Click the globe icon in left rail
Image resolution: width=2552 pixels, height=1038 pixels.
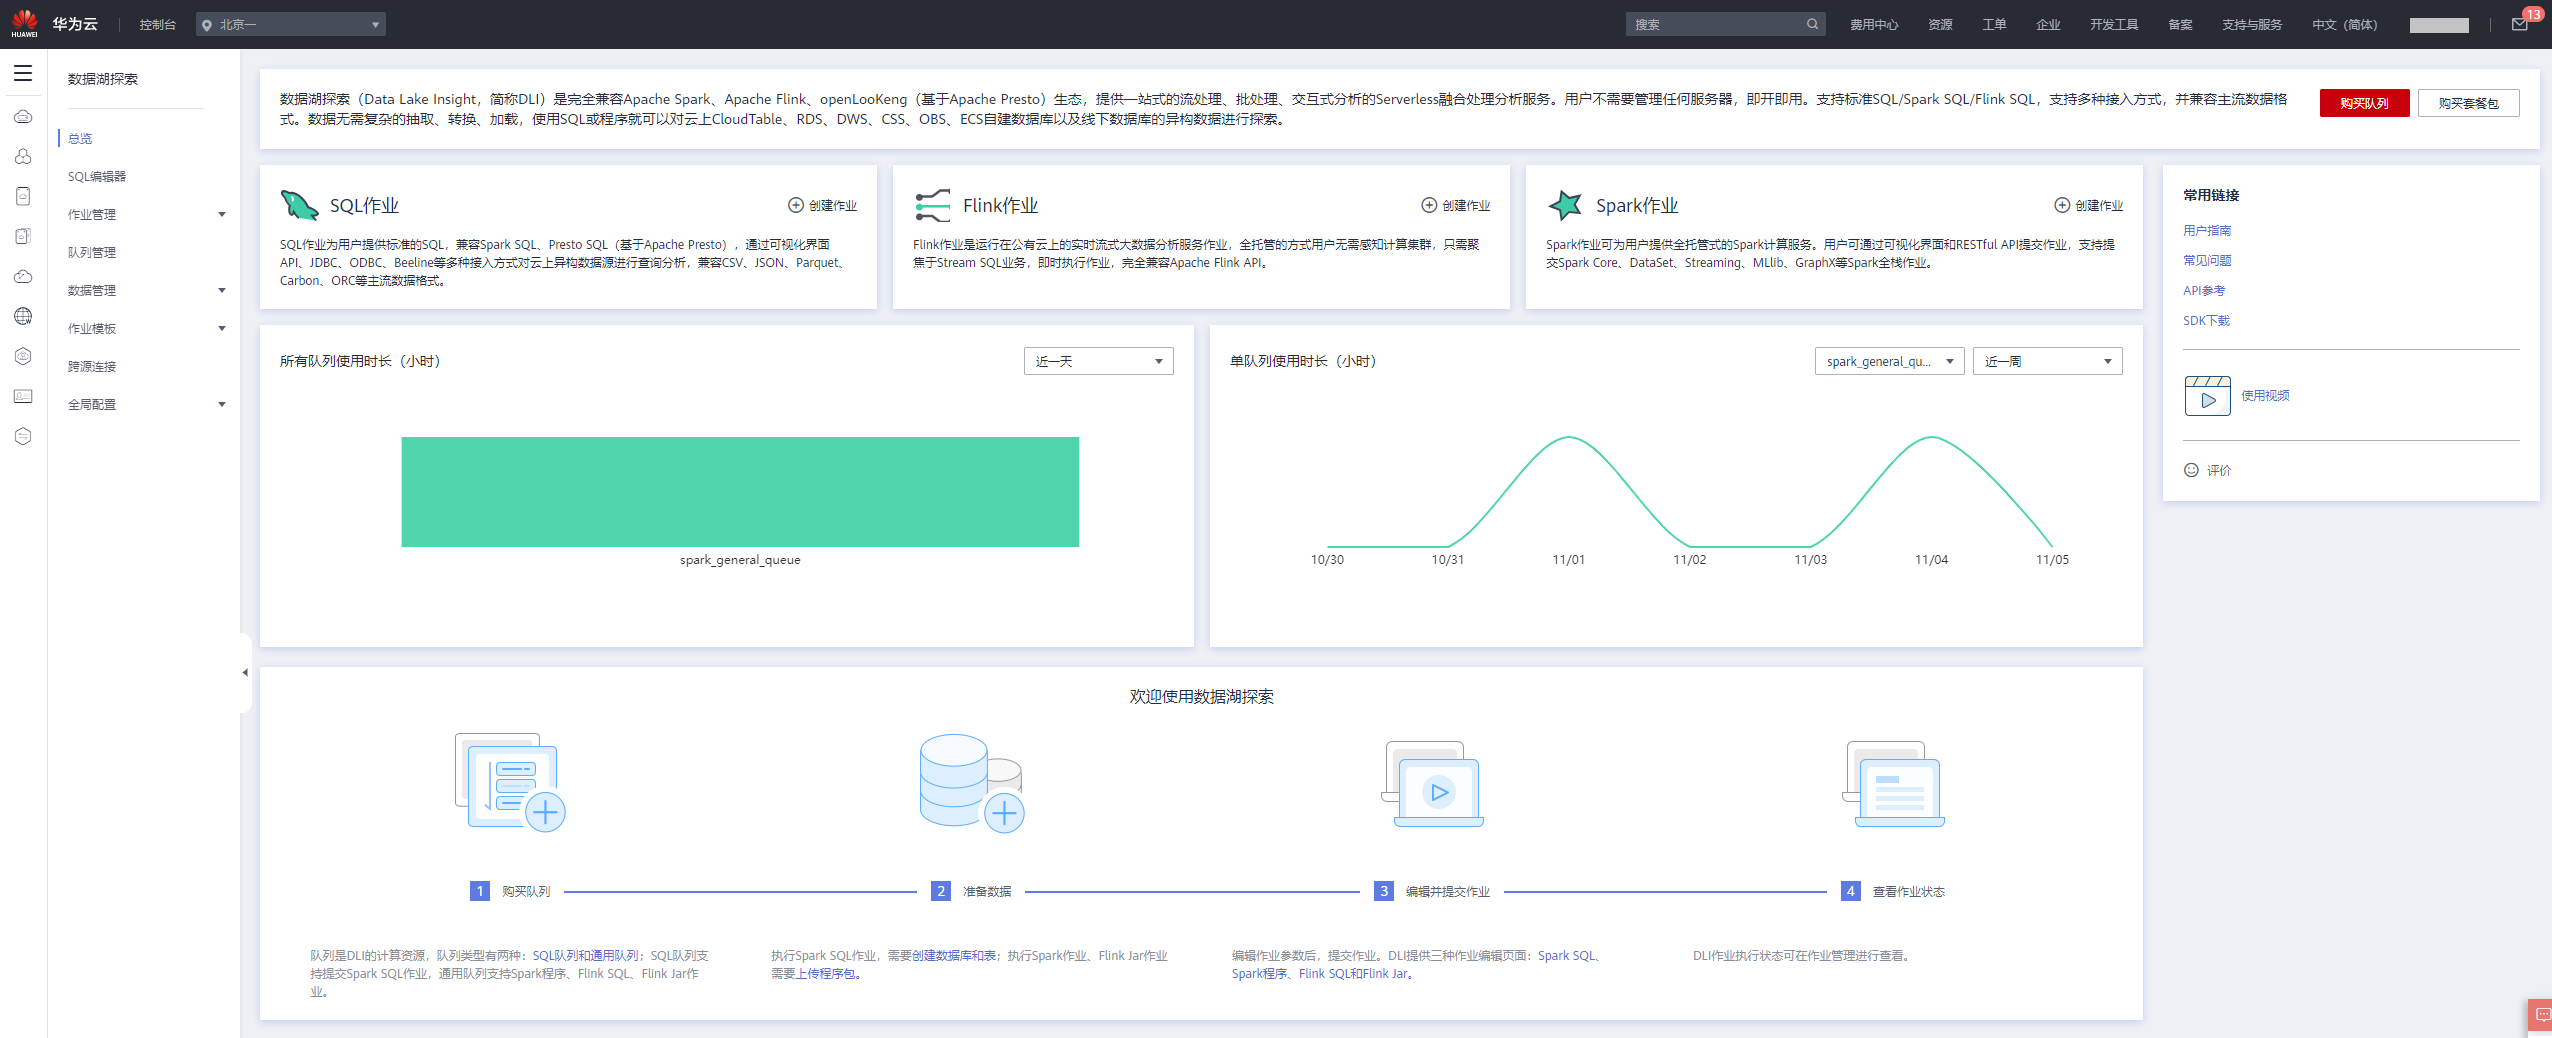(x=23, y=316)
